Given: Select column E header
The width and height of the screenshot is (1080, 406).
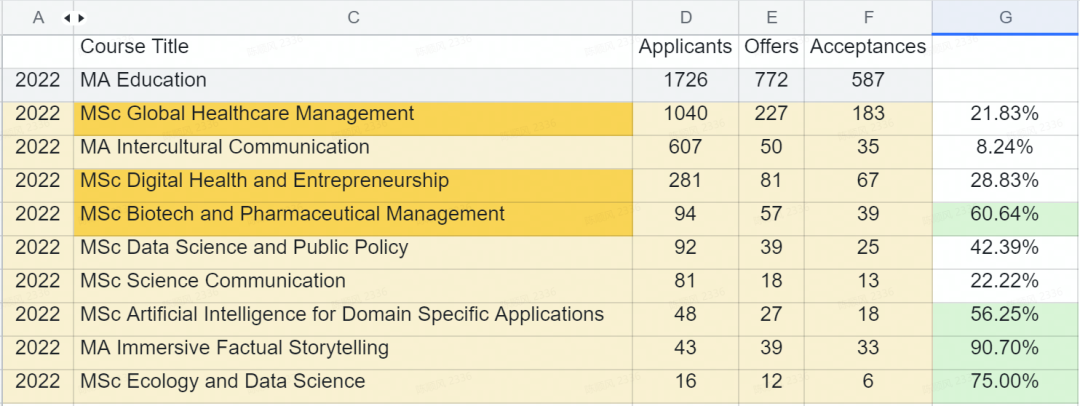Looking at the screenshot, I should [771, 18].
